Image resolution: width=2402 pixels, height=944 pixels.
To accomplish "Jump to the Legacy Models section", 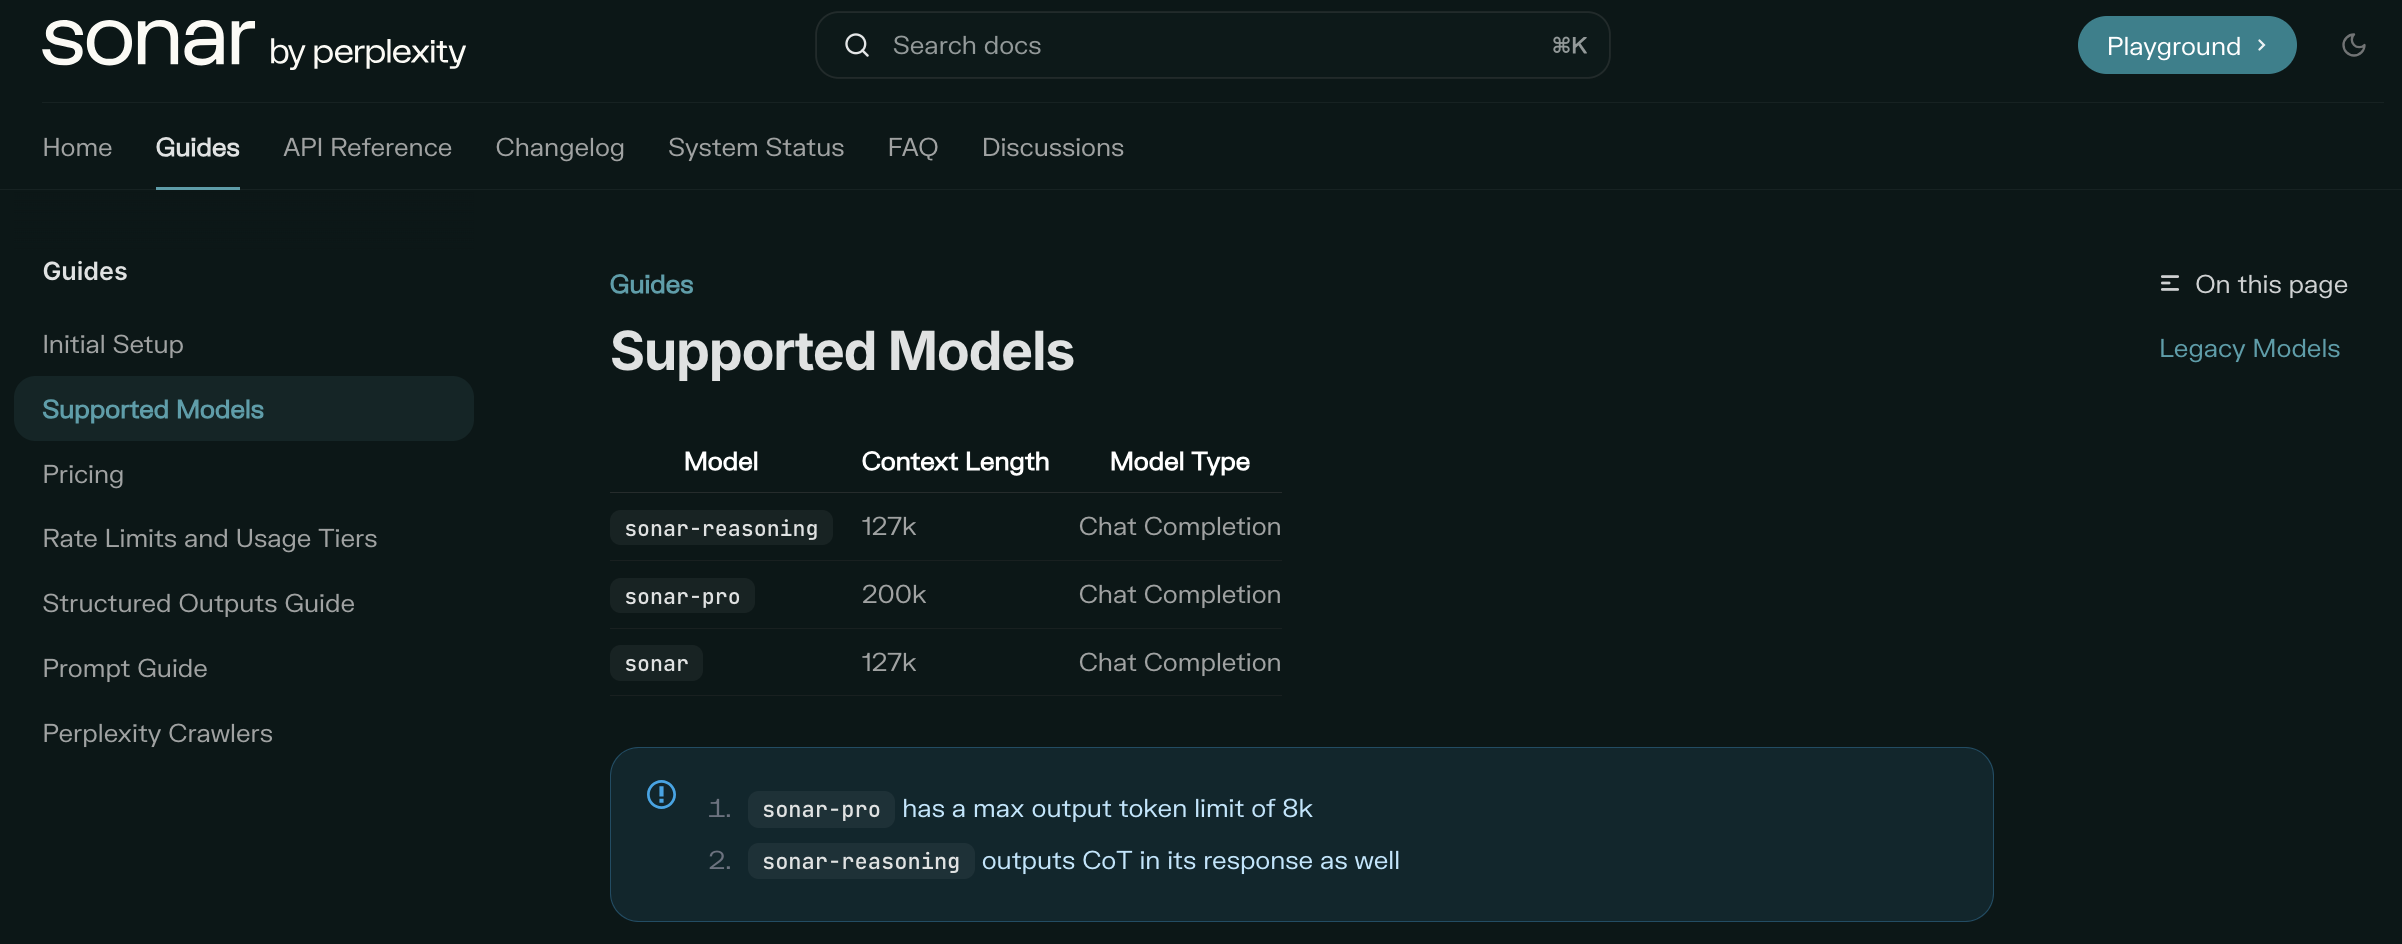I will (2249, 348).
